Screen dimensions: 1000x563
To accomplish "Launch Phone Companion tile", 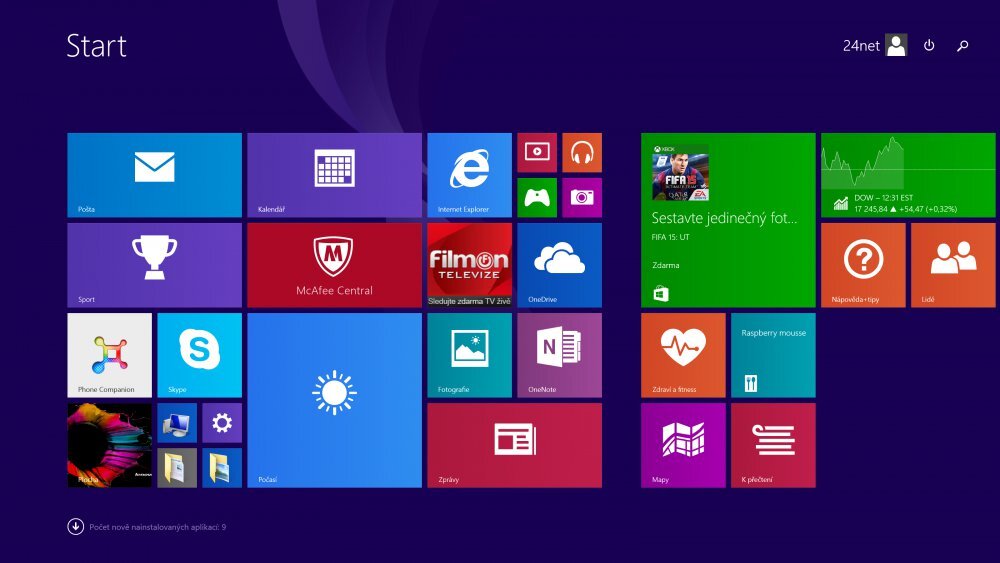I will coord(110,355).
